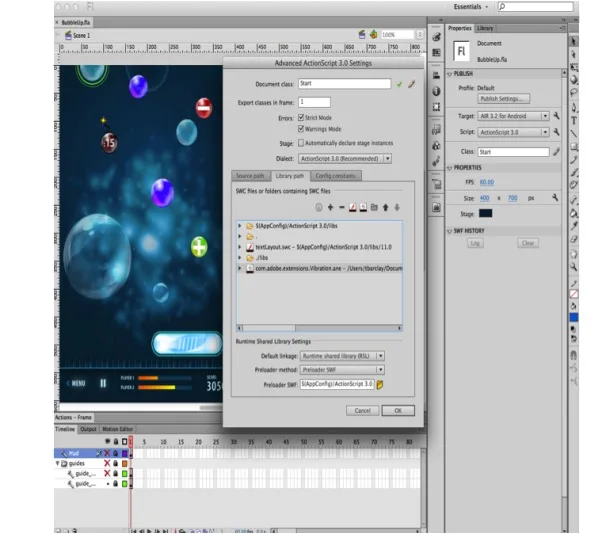The image size is (606, 534).
Task: Expand the ./libs folder entry
Action: point(240,257)
